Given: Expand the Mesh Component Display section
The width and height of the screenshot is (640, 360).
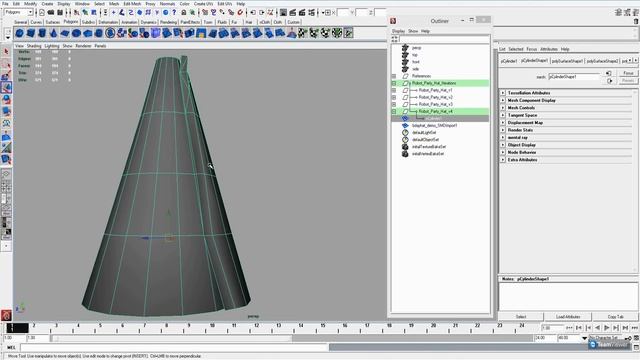Looking at the screenshot, I should tap(503, 100).
